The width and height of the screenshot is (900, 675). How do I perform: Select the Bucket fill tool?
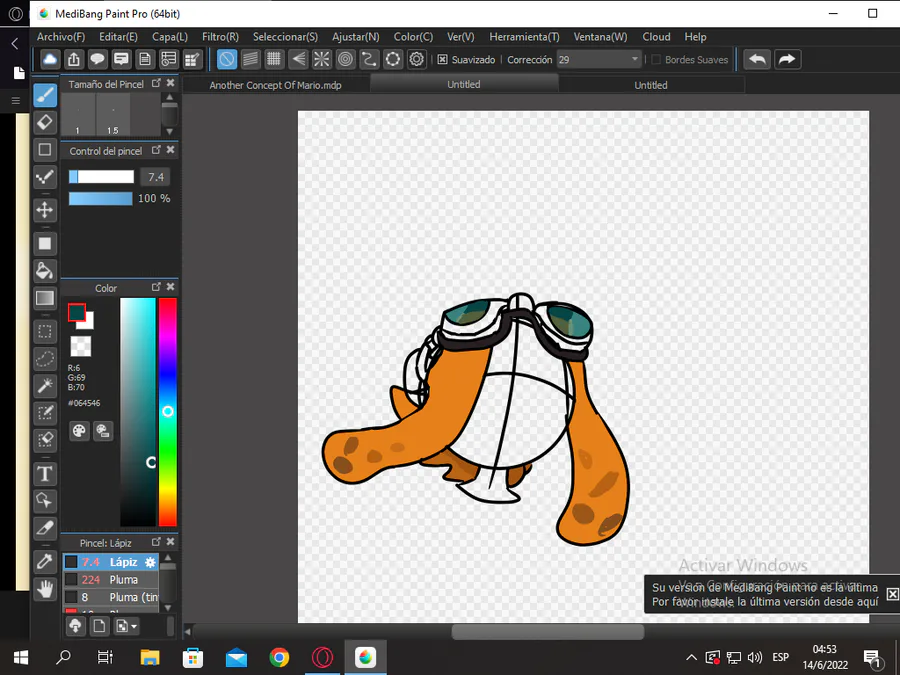tap(45, 270)
